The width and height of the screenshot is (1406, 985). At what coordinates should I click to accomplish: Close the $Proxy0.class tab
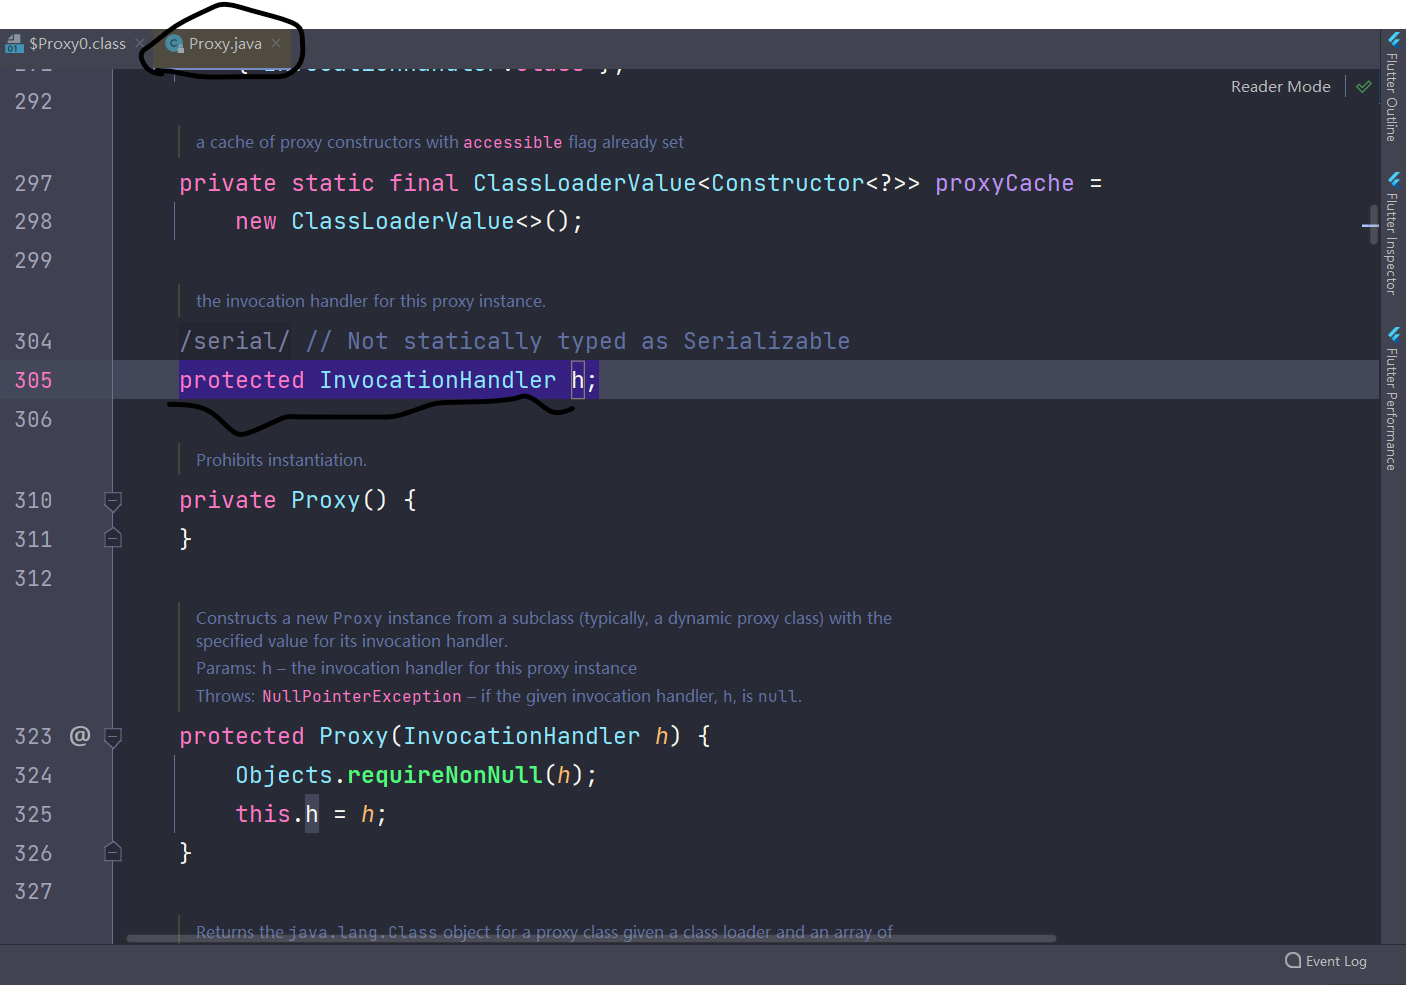(x=140, y=43)
